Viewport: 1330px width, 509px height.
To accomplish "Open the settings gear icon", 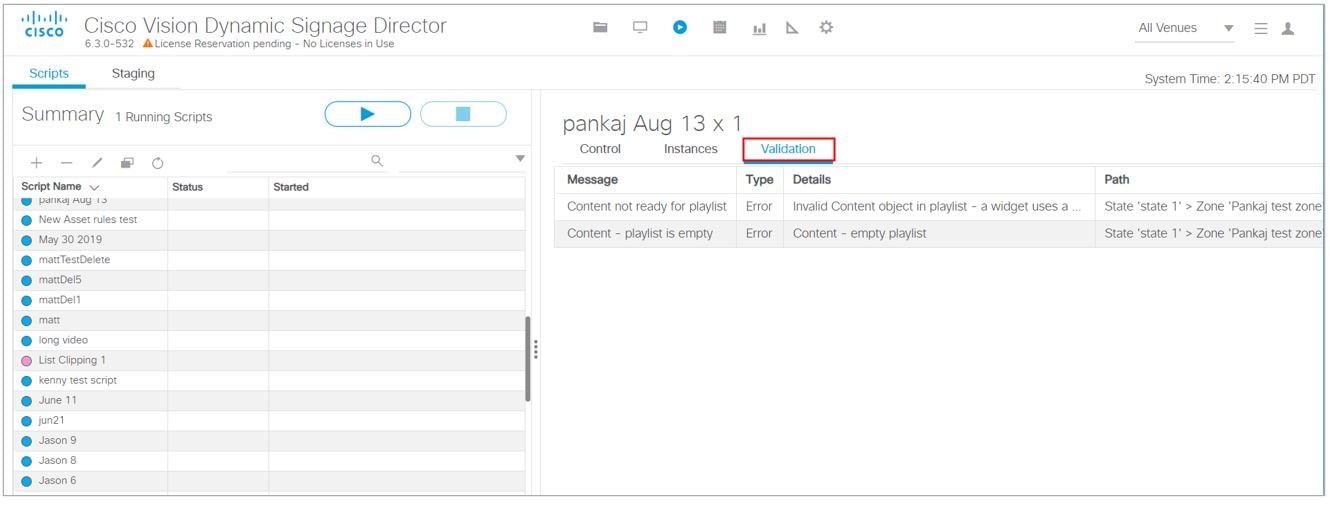I will [826, 28].
